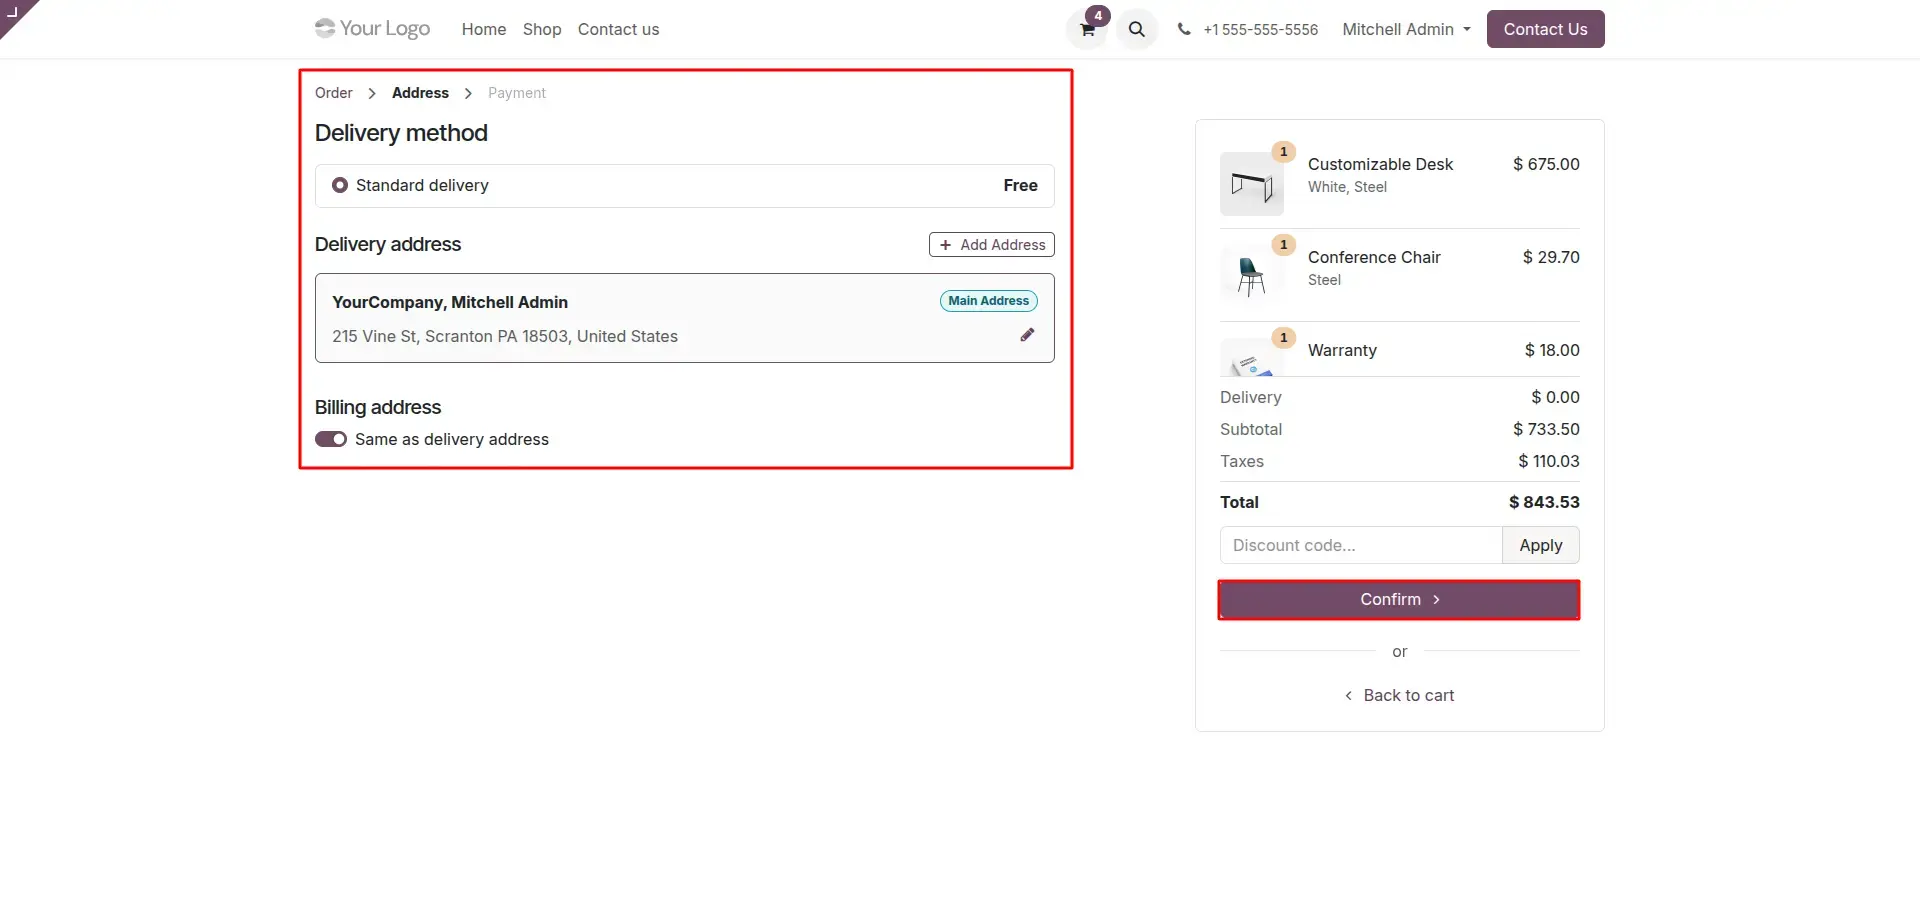The image size is (1920, 898).
Task: Click the Your Logo image
Action: click(x=372, y=28)
